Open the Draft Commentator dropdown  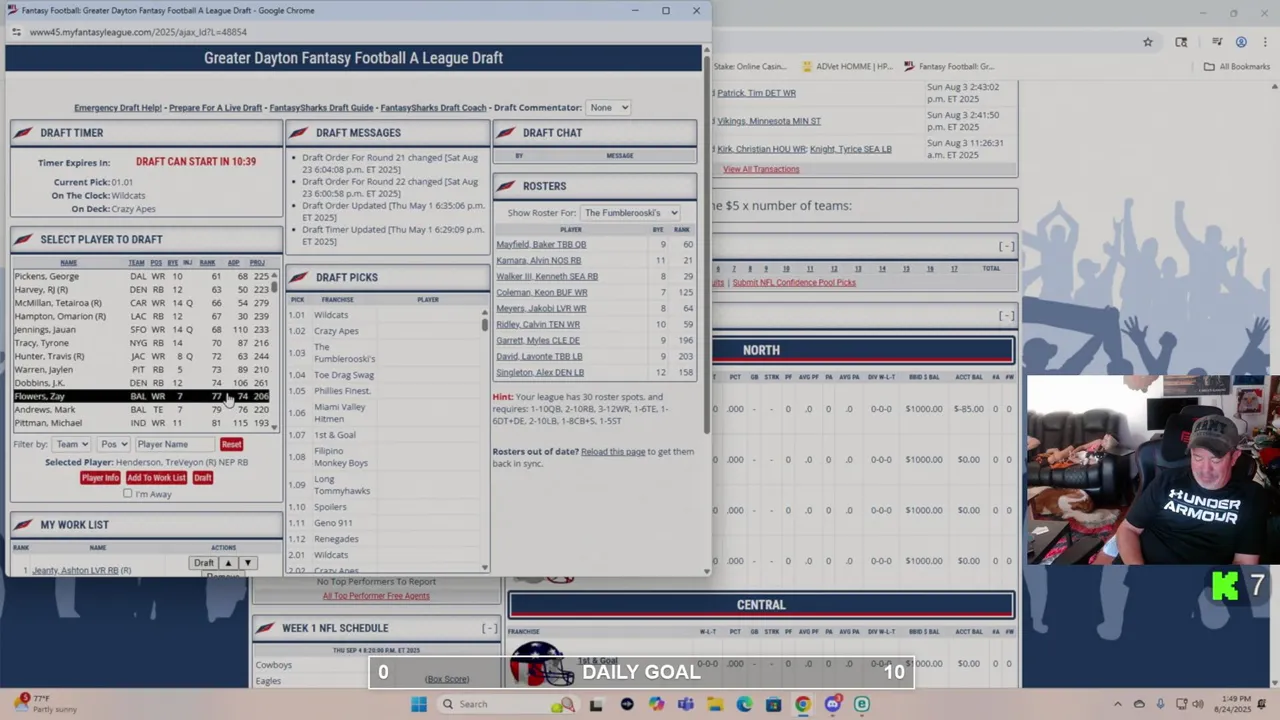(609, 108)
